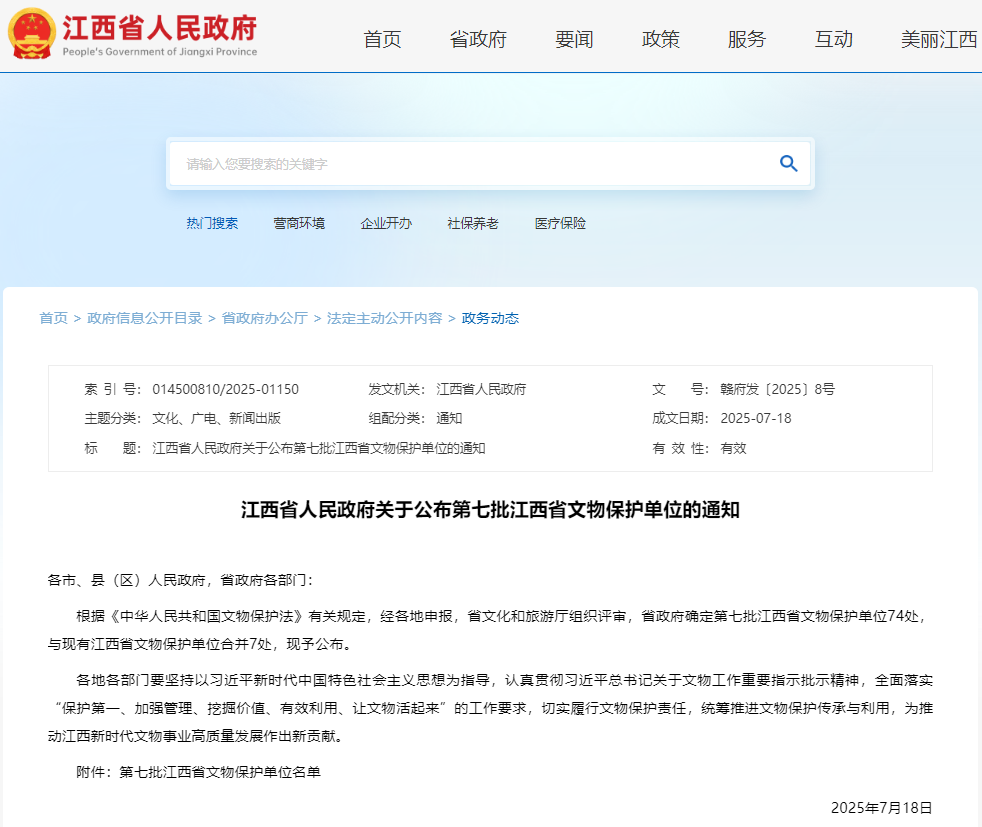This screenshot has height=827, width=982.
Task: Open 政府信息公开目录 breadcrumb link
Action: (145, 318)
